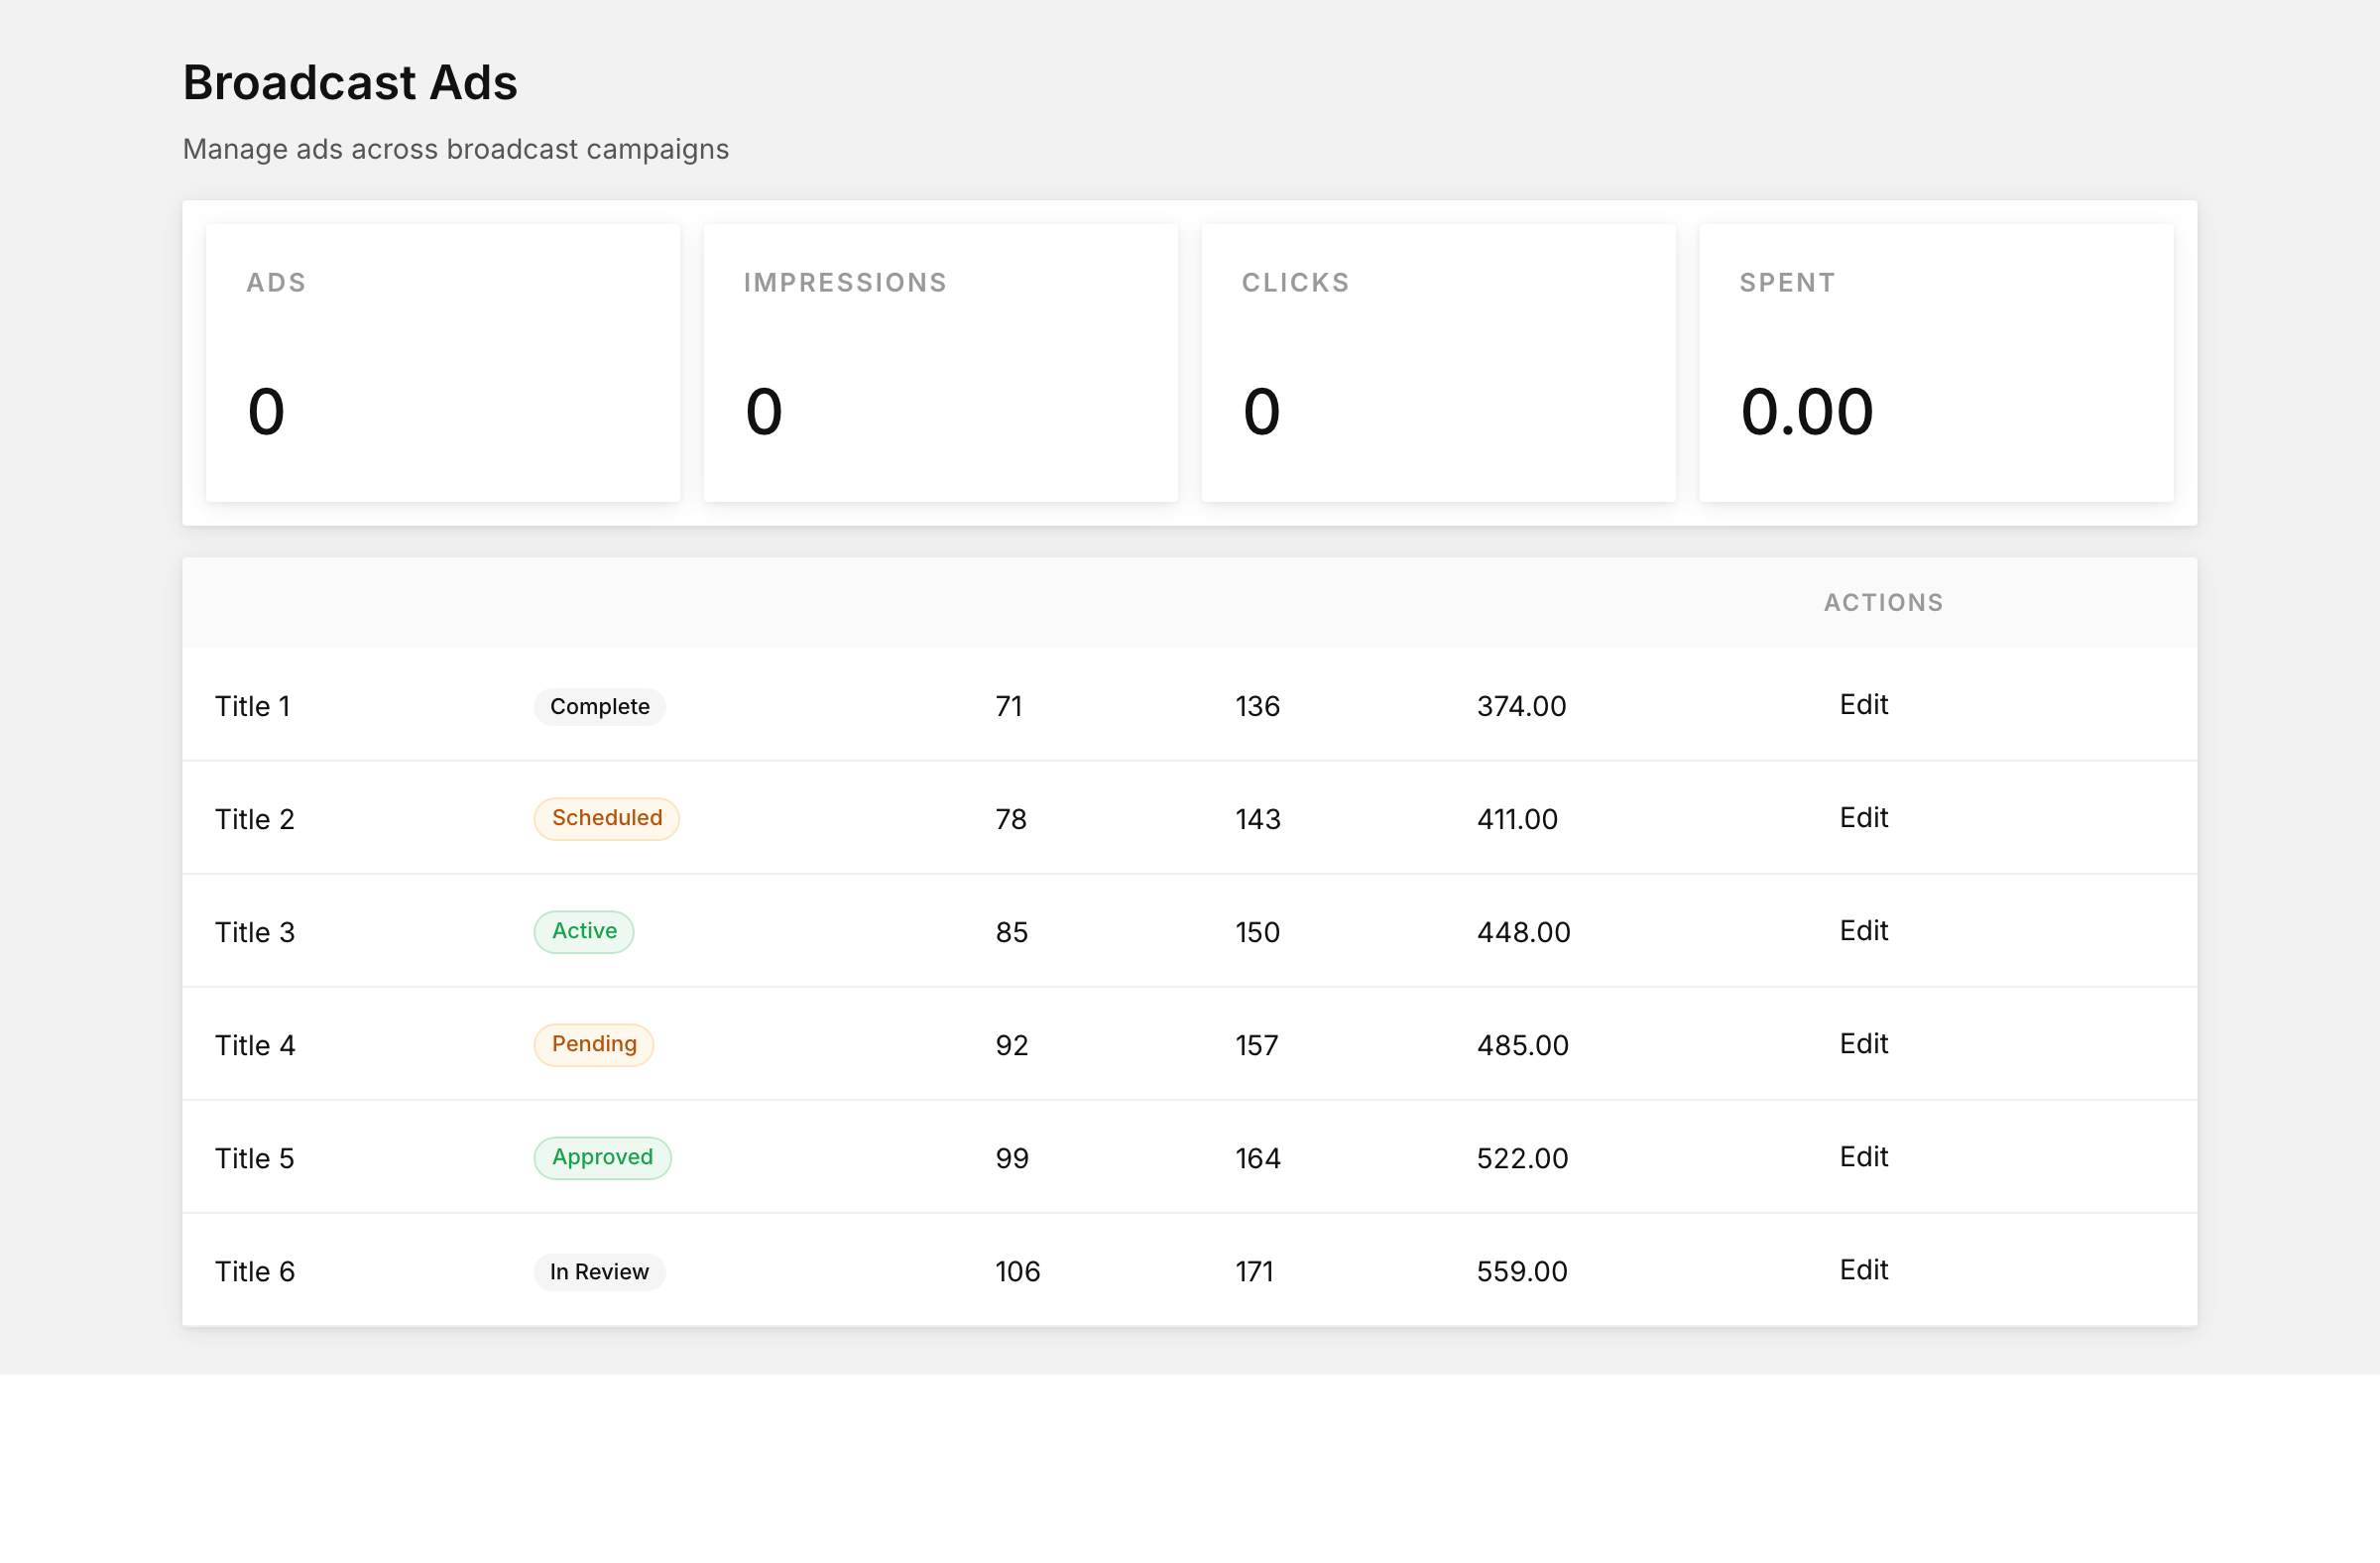
Task: Click the Title 5 Edit action
Action: (1863, 1156)
